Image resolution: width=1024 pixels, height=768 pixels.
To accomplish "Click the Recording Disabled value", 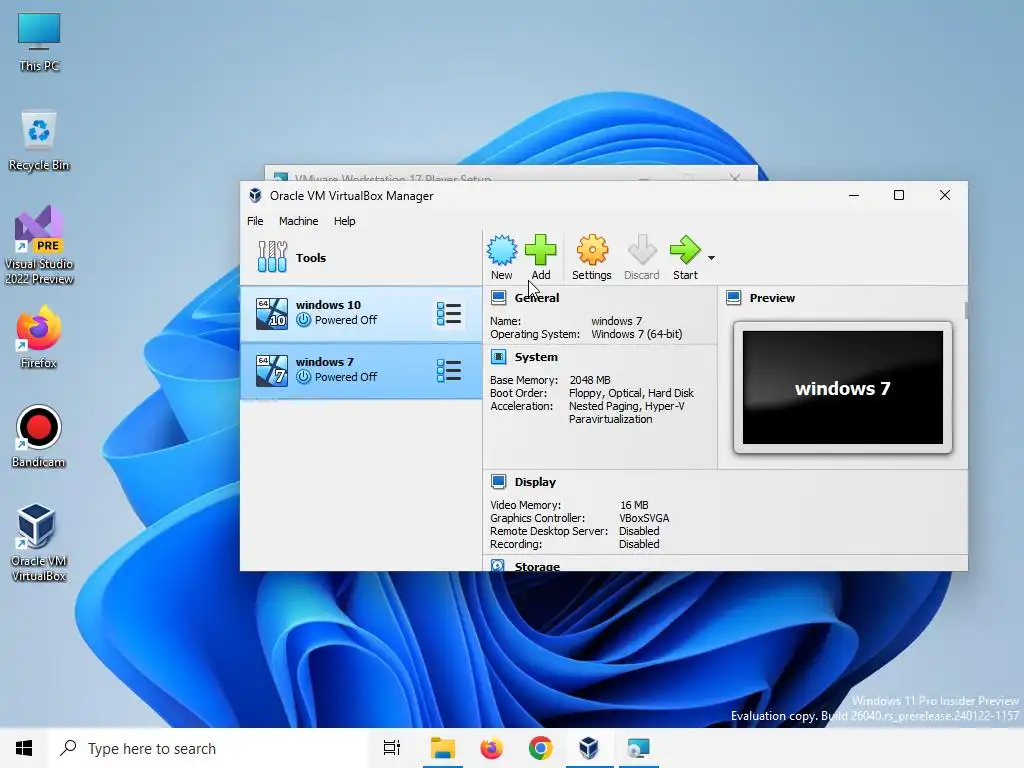I will pyautogui.click(x=639, y=544).
